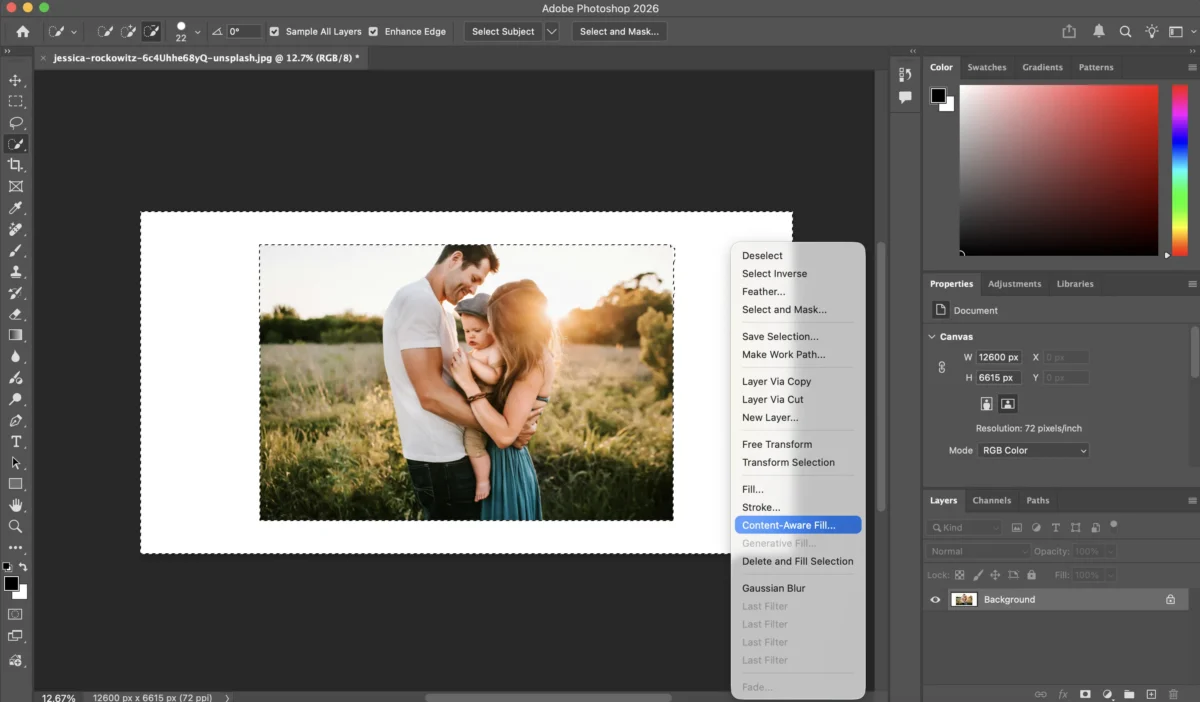Select the Gradient tool
This screenshot has height=702, width=1200.
pyautogui.click(x=15, y=335)
